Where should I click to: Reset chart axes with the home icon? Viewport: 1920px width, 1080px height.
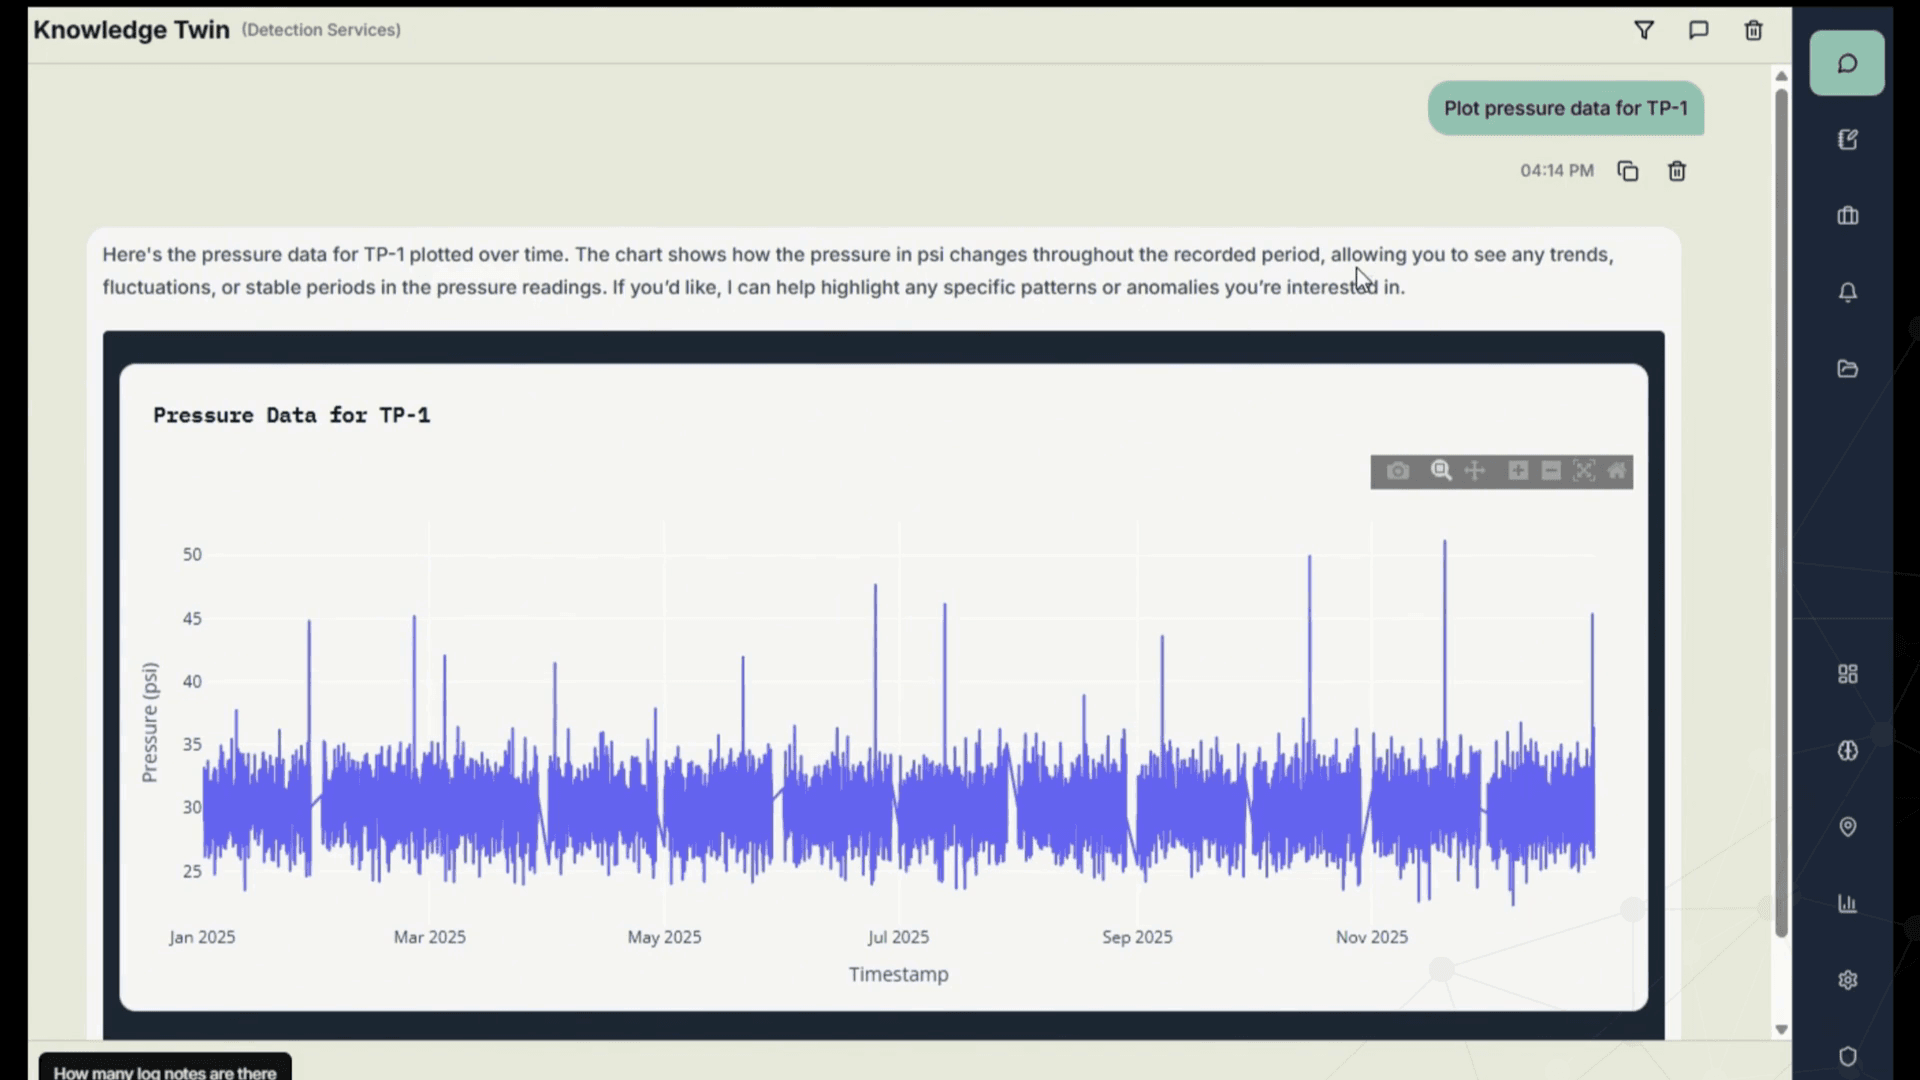point(1616,470)
